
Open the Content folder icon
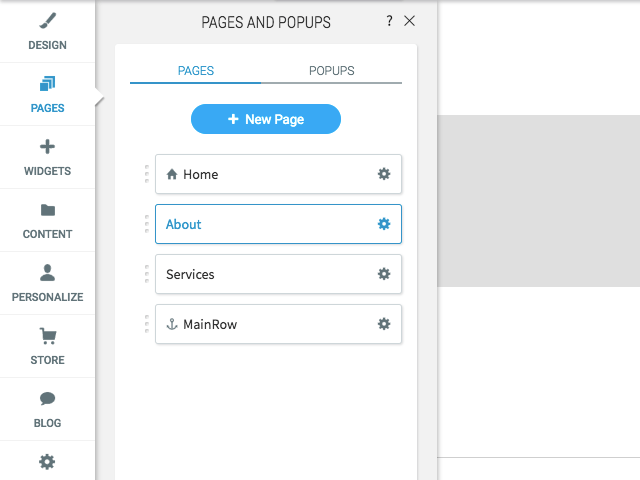pyautogui.click(x=48, y=210)
